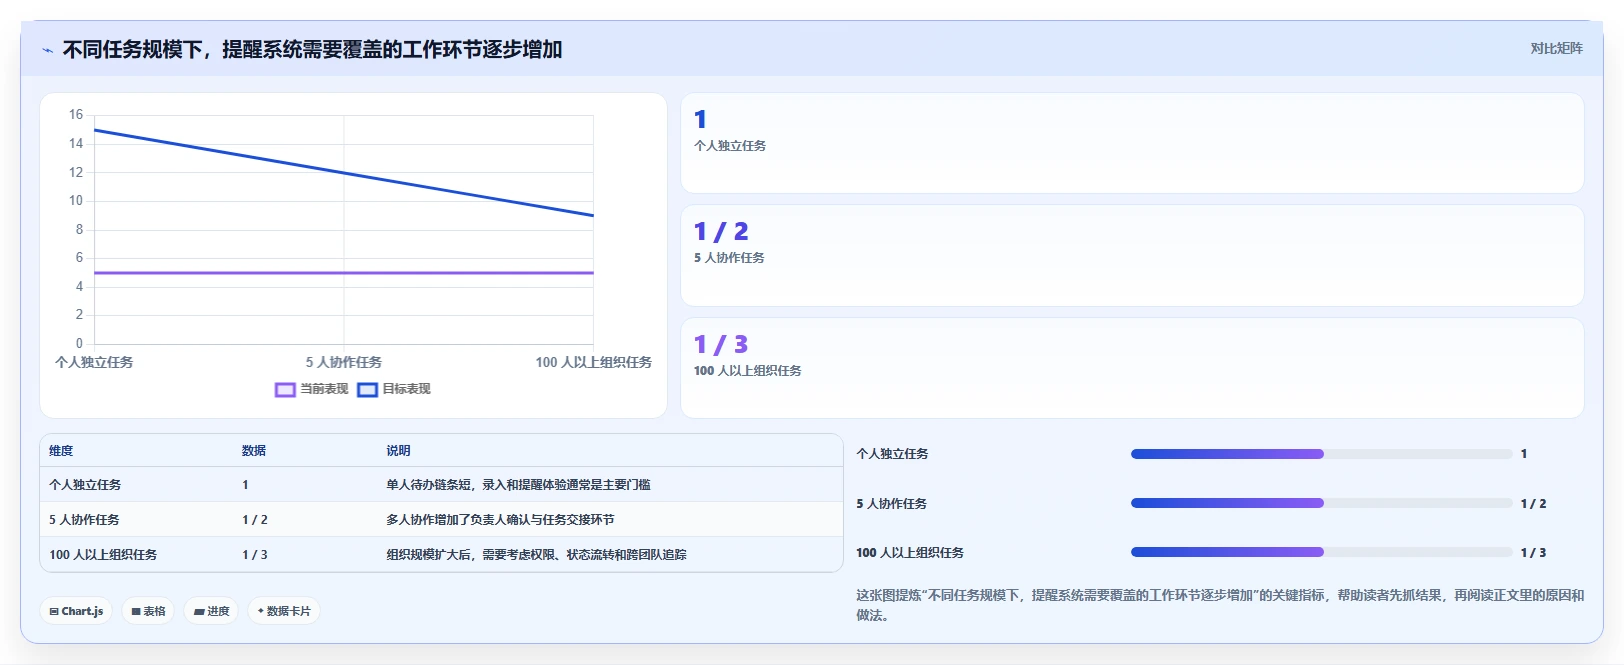1624x665 pixels.
Task: Click the headline 不同任务规模下 title text
Action: tap(312, 49)
